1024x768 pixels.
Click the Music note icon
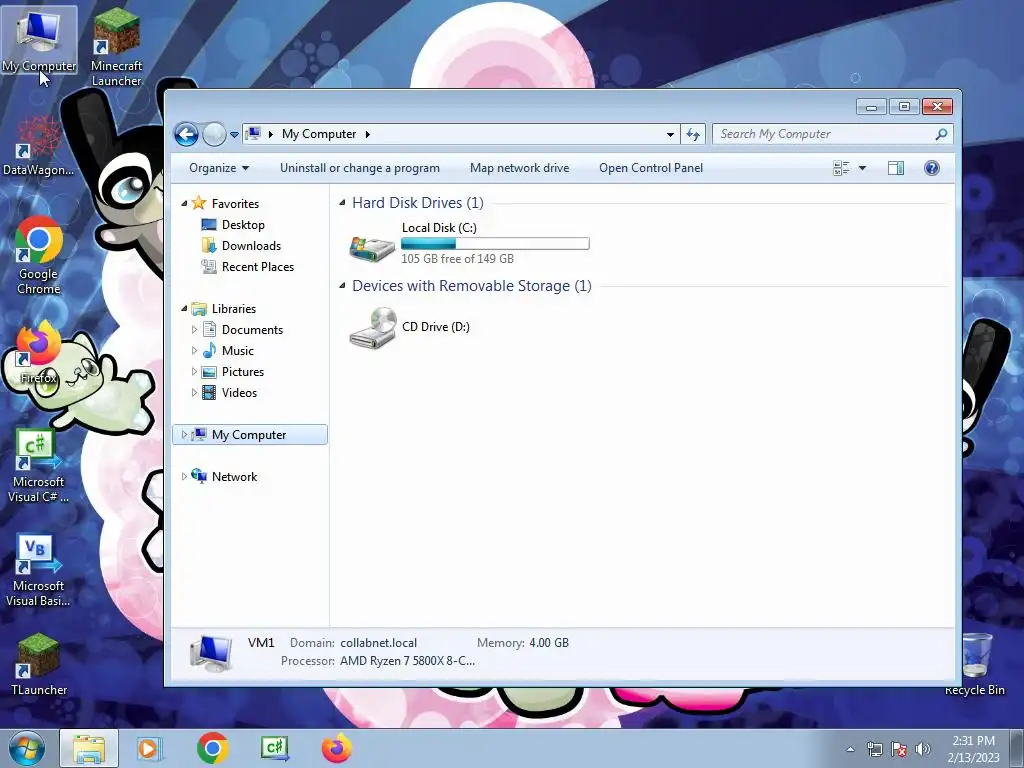tap(210, 350)
